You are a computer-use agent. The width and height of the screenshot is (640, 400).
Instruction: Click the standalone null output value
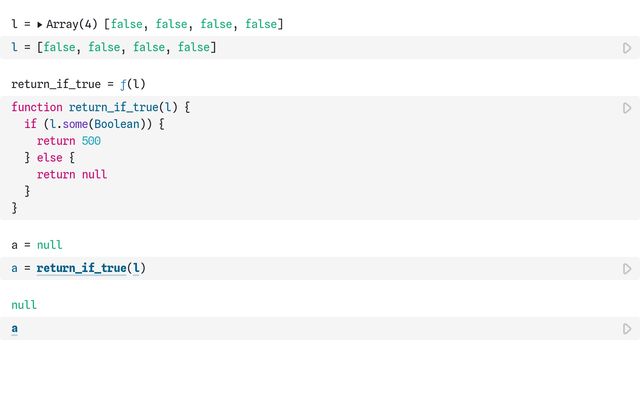tap(24, 304)
